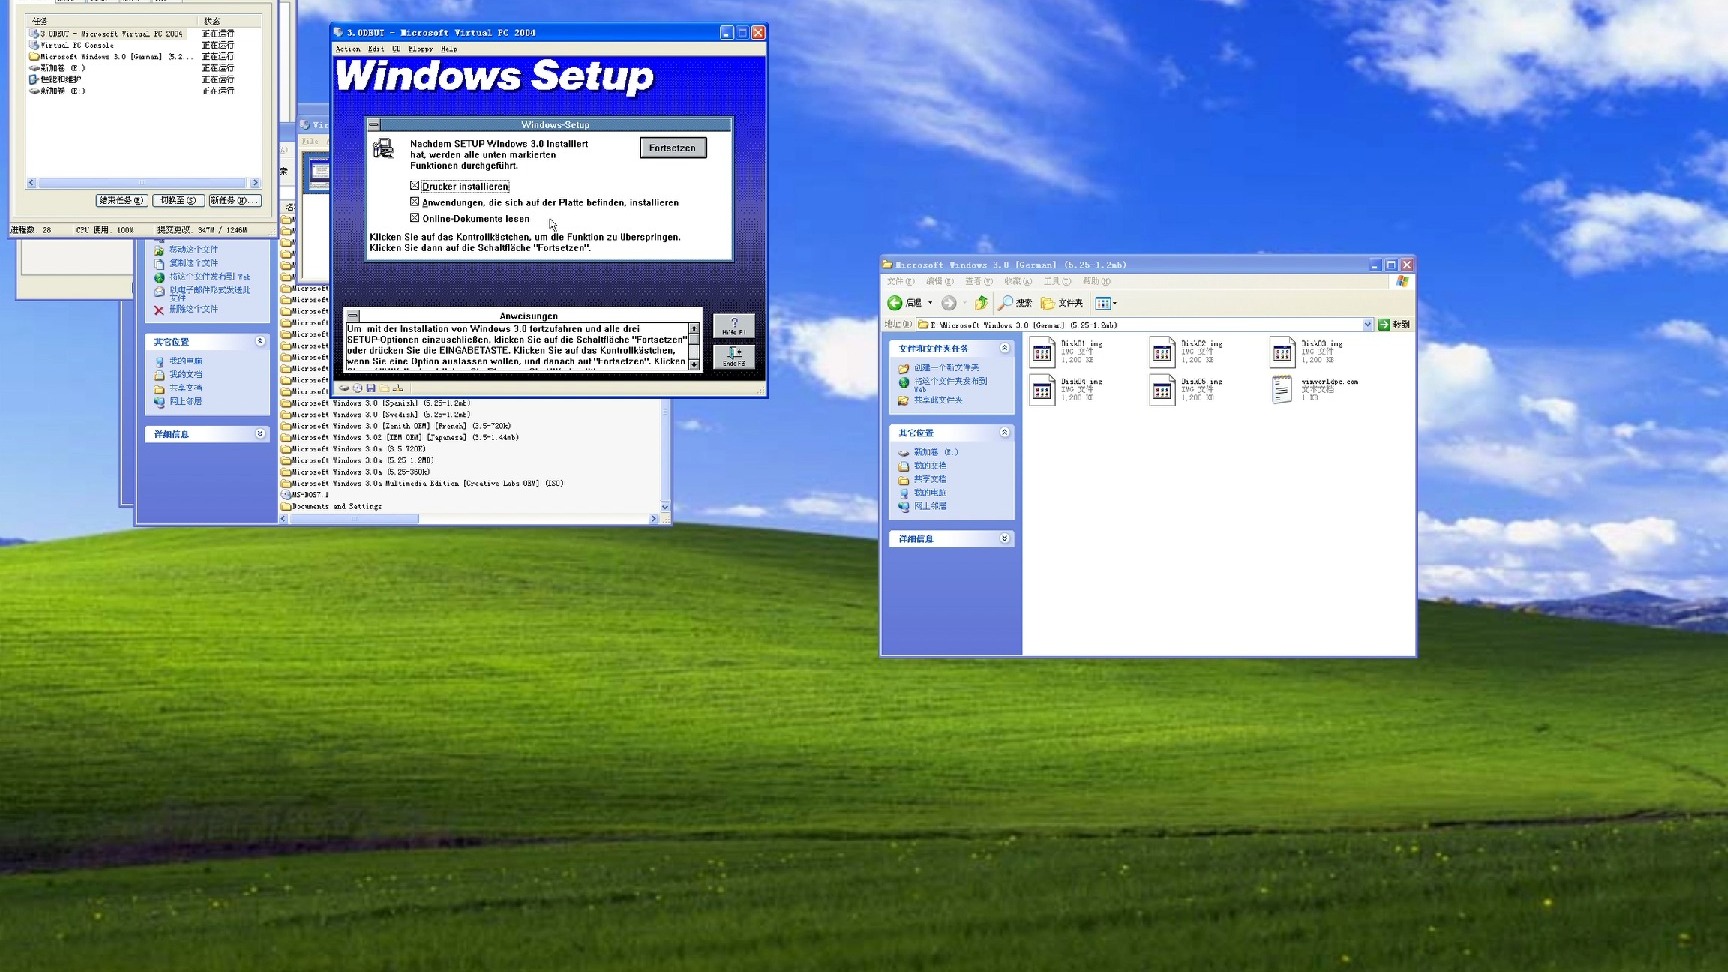Click the network icon in Virtual PC status bar
This screenshot has width=1728, height=972.
[397, 388]
